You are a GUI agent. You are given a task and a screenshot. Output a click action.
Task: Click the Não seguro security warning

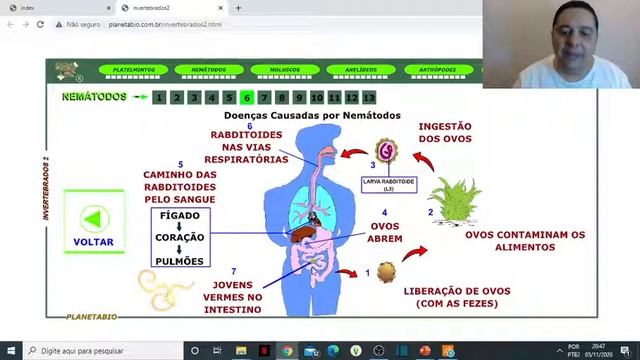click(x=78, y=24)
